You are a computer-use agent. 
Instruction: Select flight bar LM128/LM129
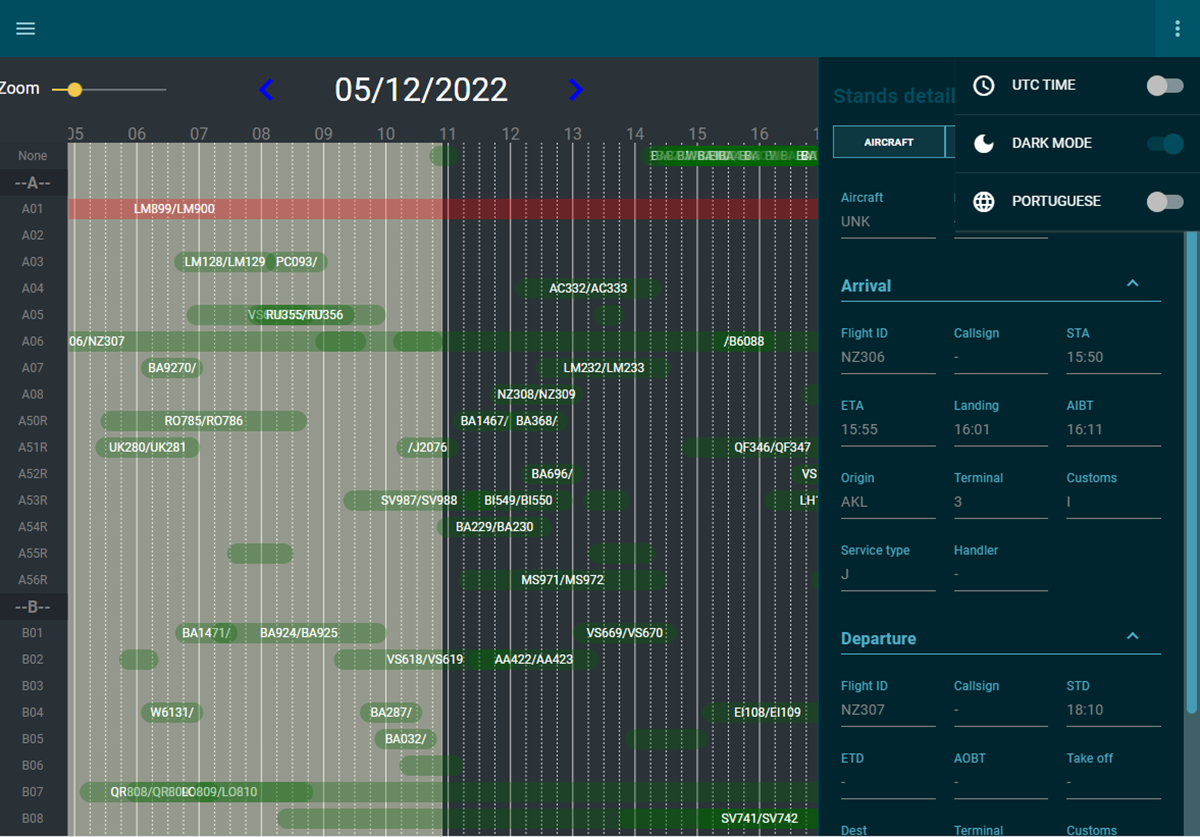pos(225,262)
